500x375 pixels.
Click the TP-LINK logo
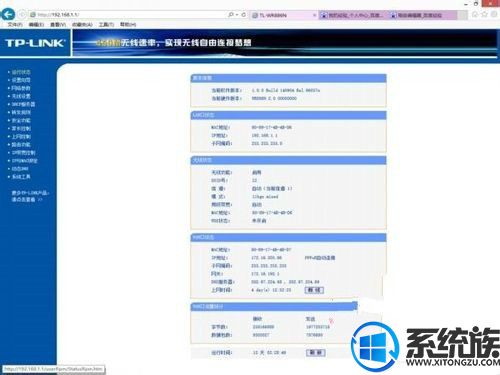click(x=35, y=43)
